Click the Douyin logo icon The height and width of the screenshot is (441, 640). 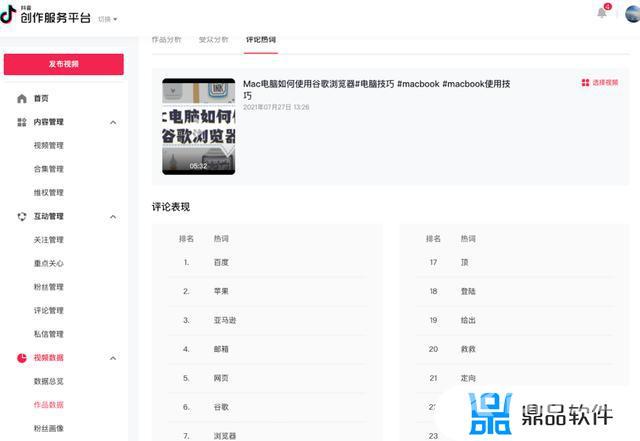point(8,14)
